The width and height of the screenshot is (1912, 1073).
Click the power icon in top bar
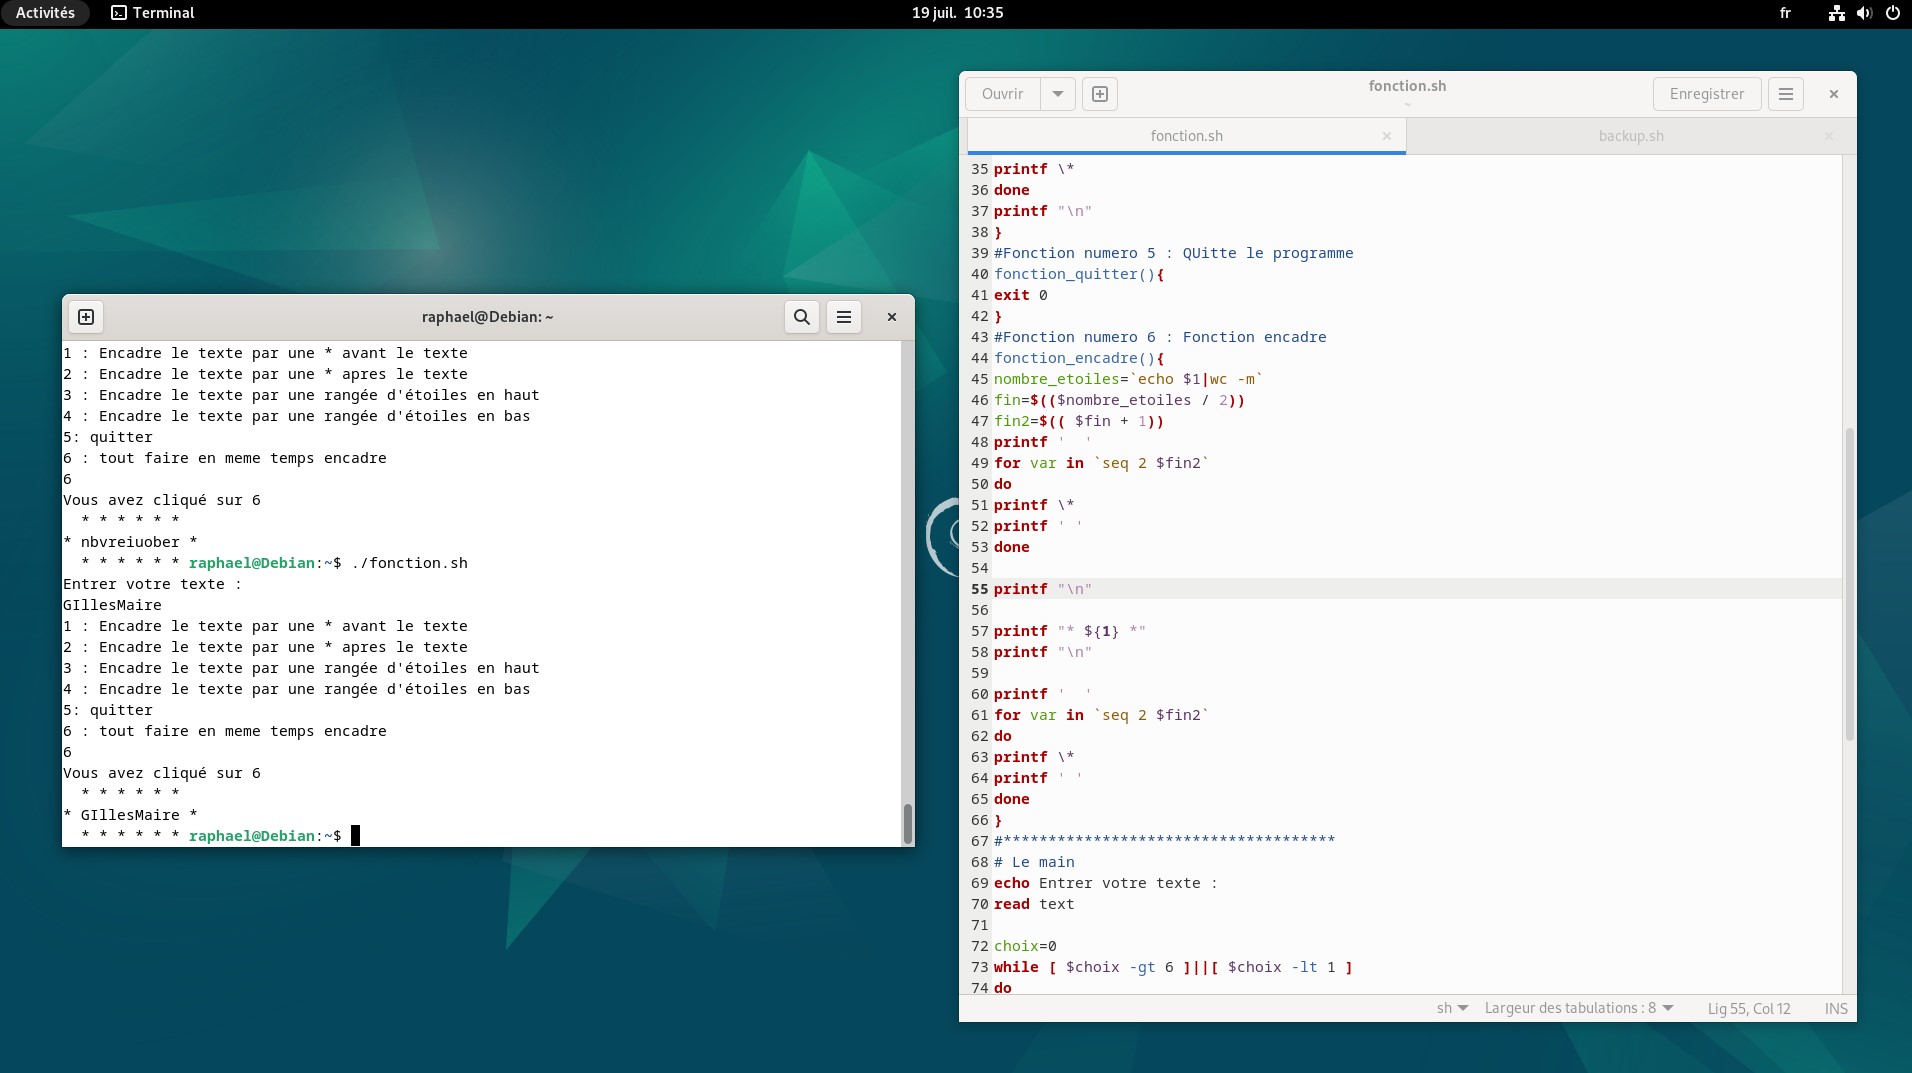tap(1892, 13)
